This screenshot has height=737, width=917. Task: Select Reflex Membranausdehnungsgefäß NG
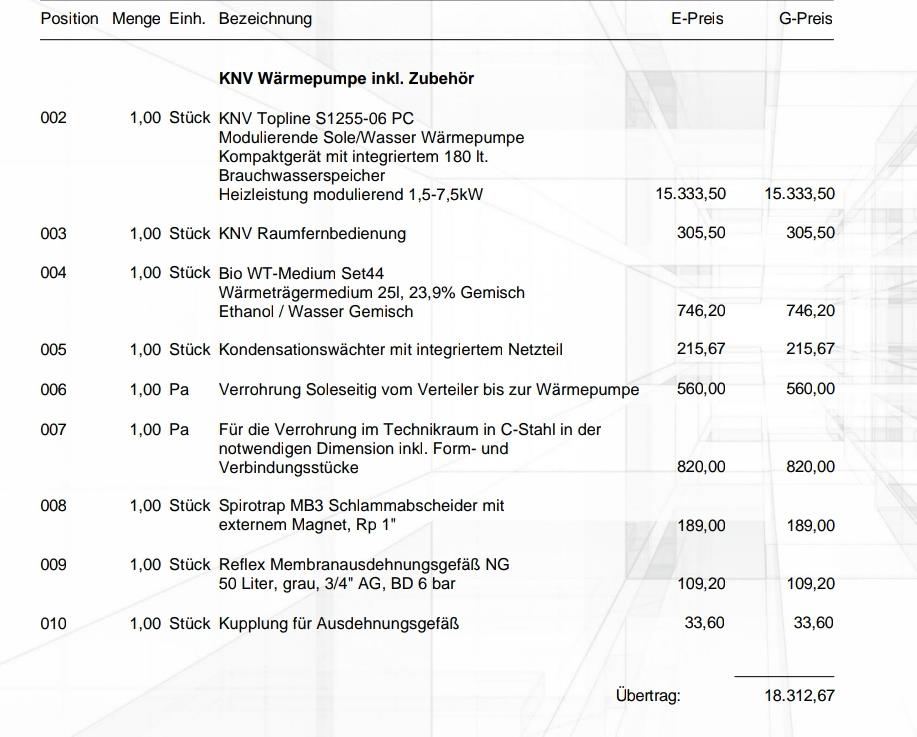[364, 564]
